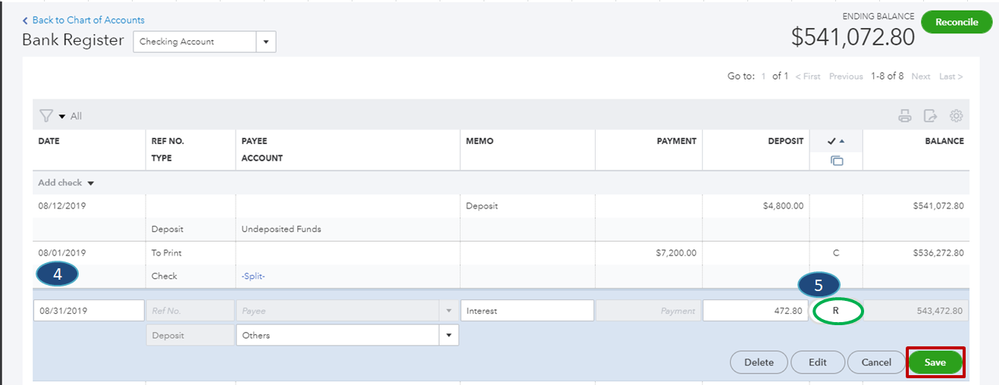Click the $7,200.00 payment amount
The height and width of the screenshot is (385, 999).
(x=675, y=253)
